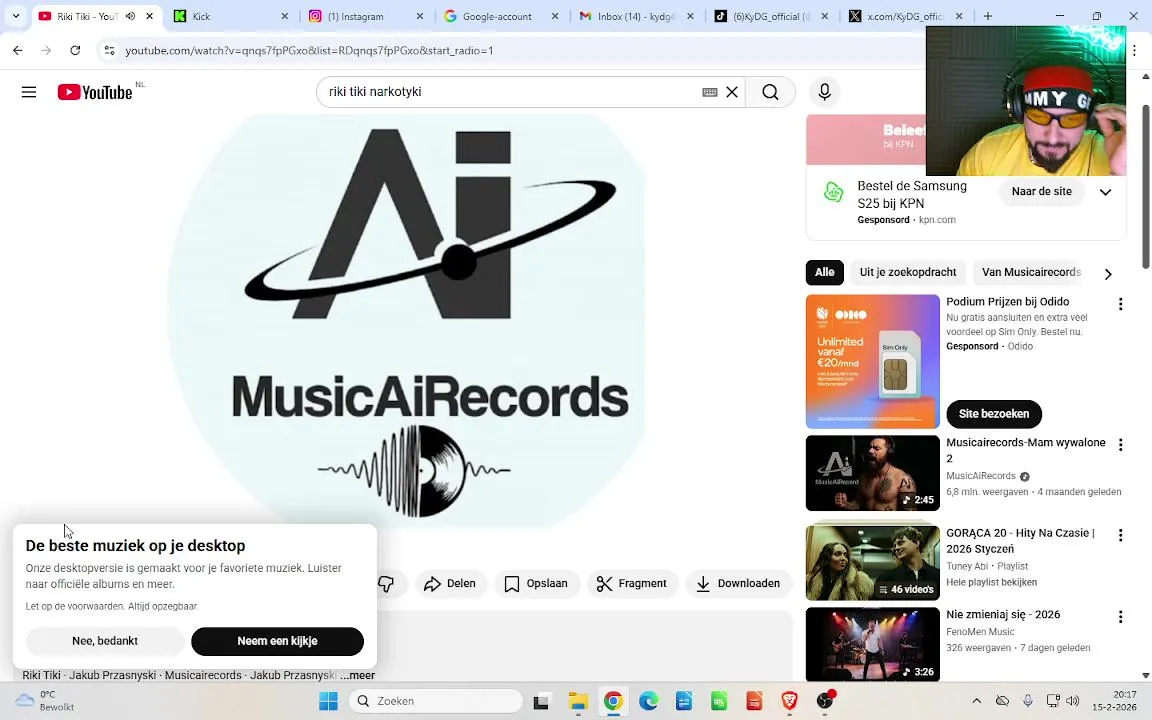This screenshot has height=720, width=1152.
Task: Accept popup via Neem een kijkje
Action: click(278, 641)
